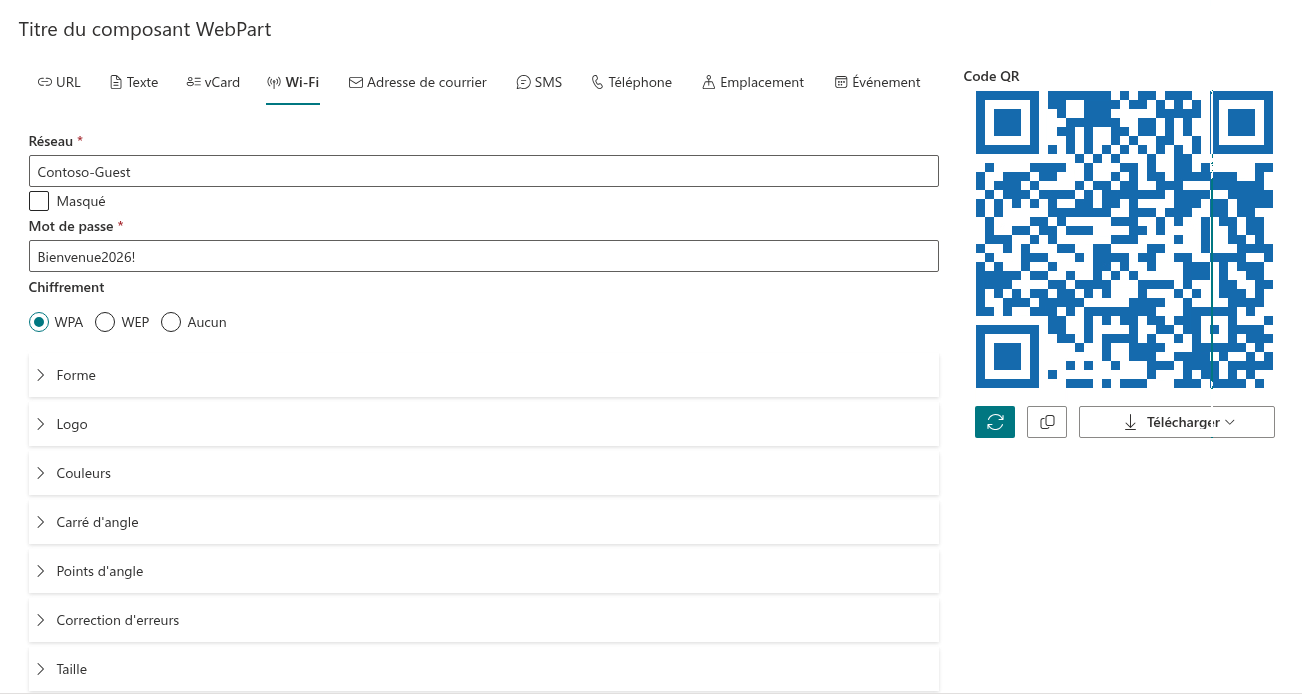1302x694 pixels.
Task: Expand the Correction d'erreurs section
Action: pos(484,620)
